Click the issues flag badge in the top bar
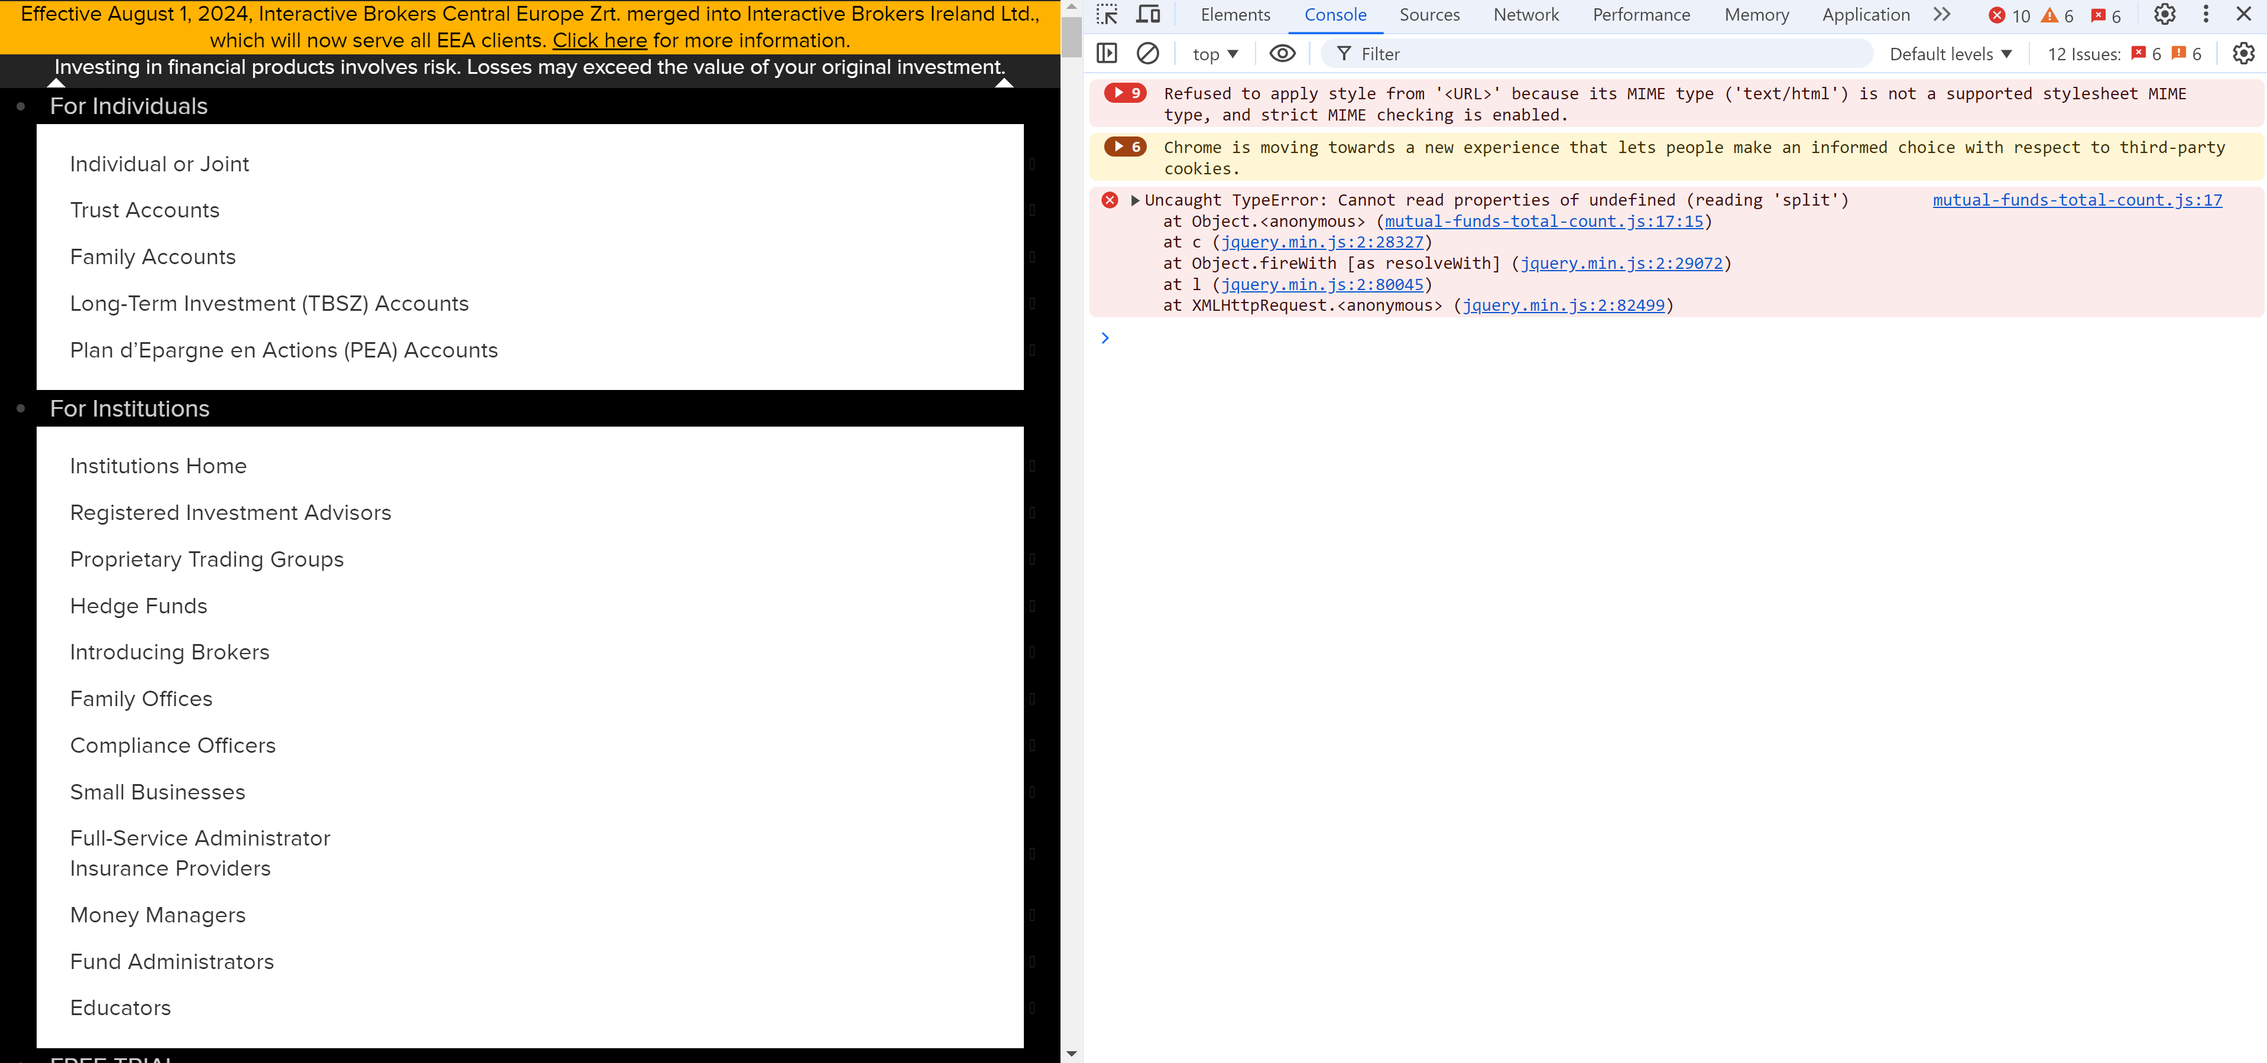The width and height of the screenshot is (2267, 1063). point(2106,15)
